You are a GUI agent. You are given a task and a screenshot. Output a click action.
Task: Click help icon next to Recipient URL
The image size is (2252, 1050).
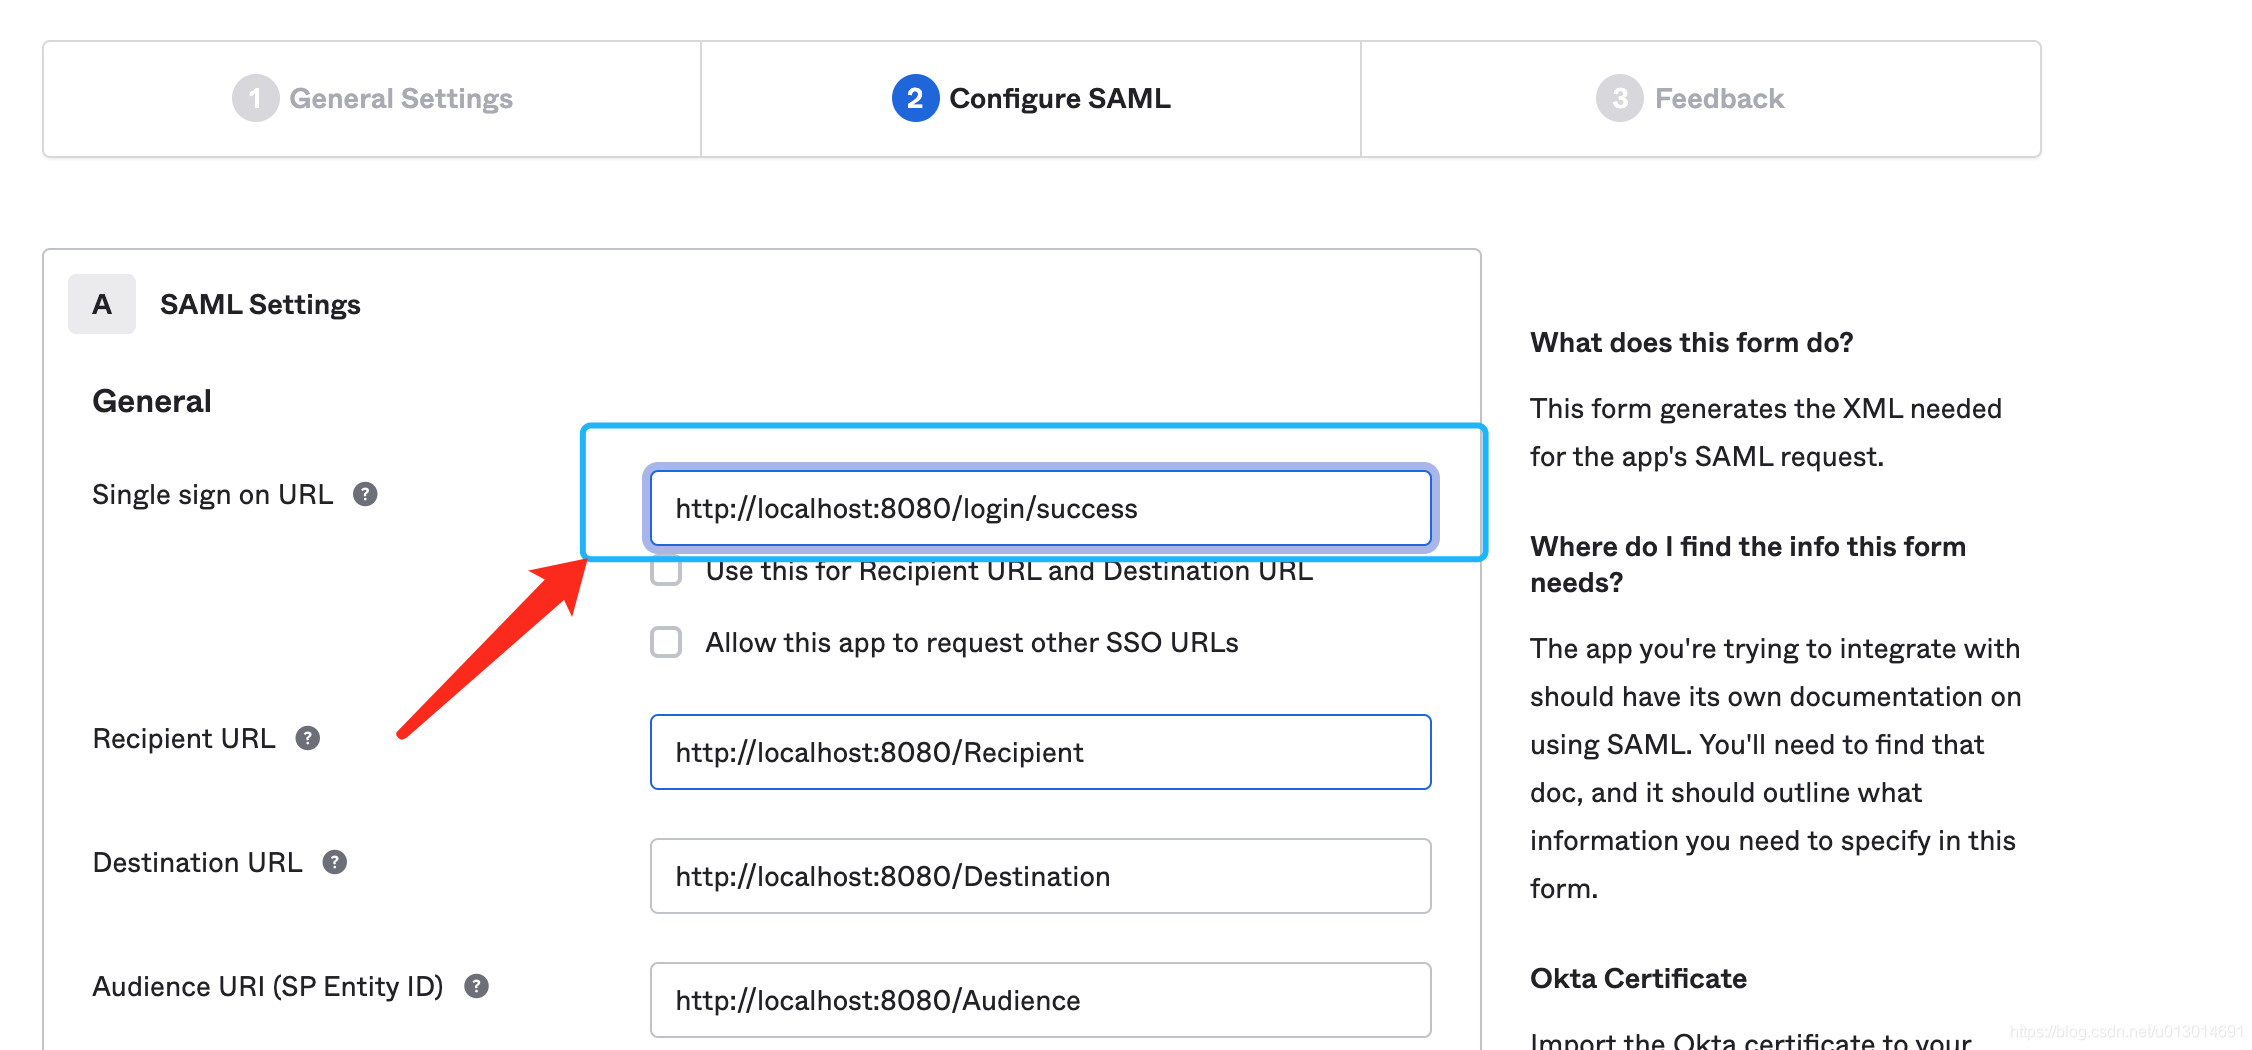(307, 738)
